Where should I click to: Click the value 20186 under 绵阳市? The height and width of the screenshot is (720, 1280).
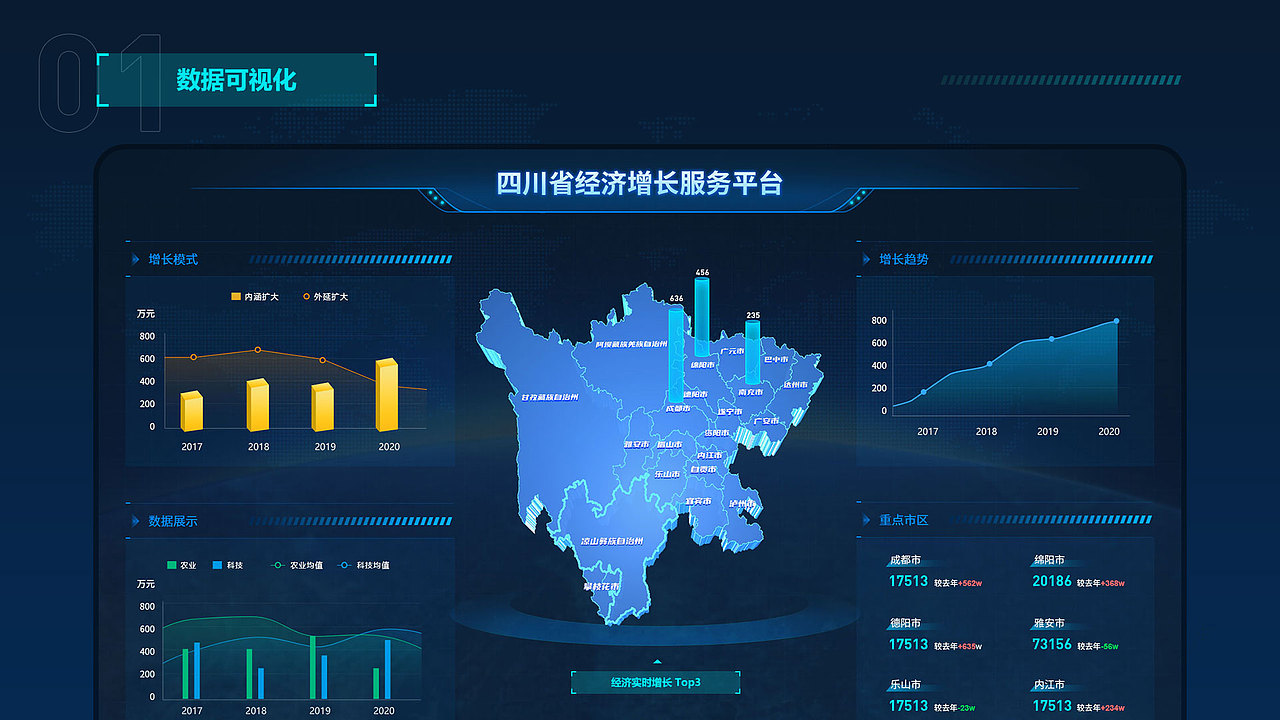pyautogui.click(x=1052, y=581)
